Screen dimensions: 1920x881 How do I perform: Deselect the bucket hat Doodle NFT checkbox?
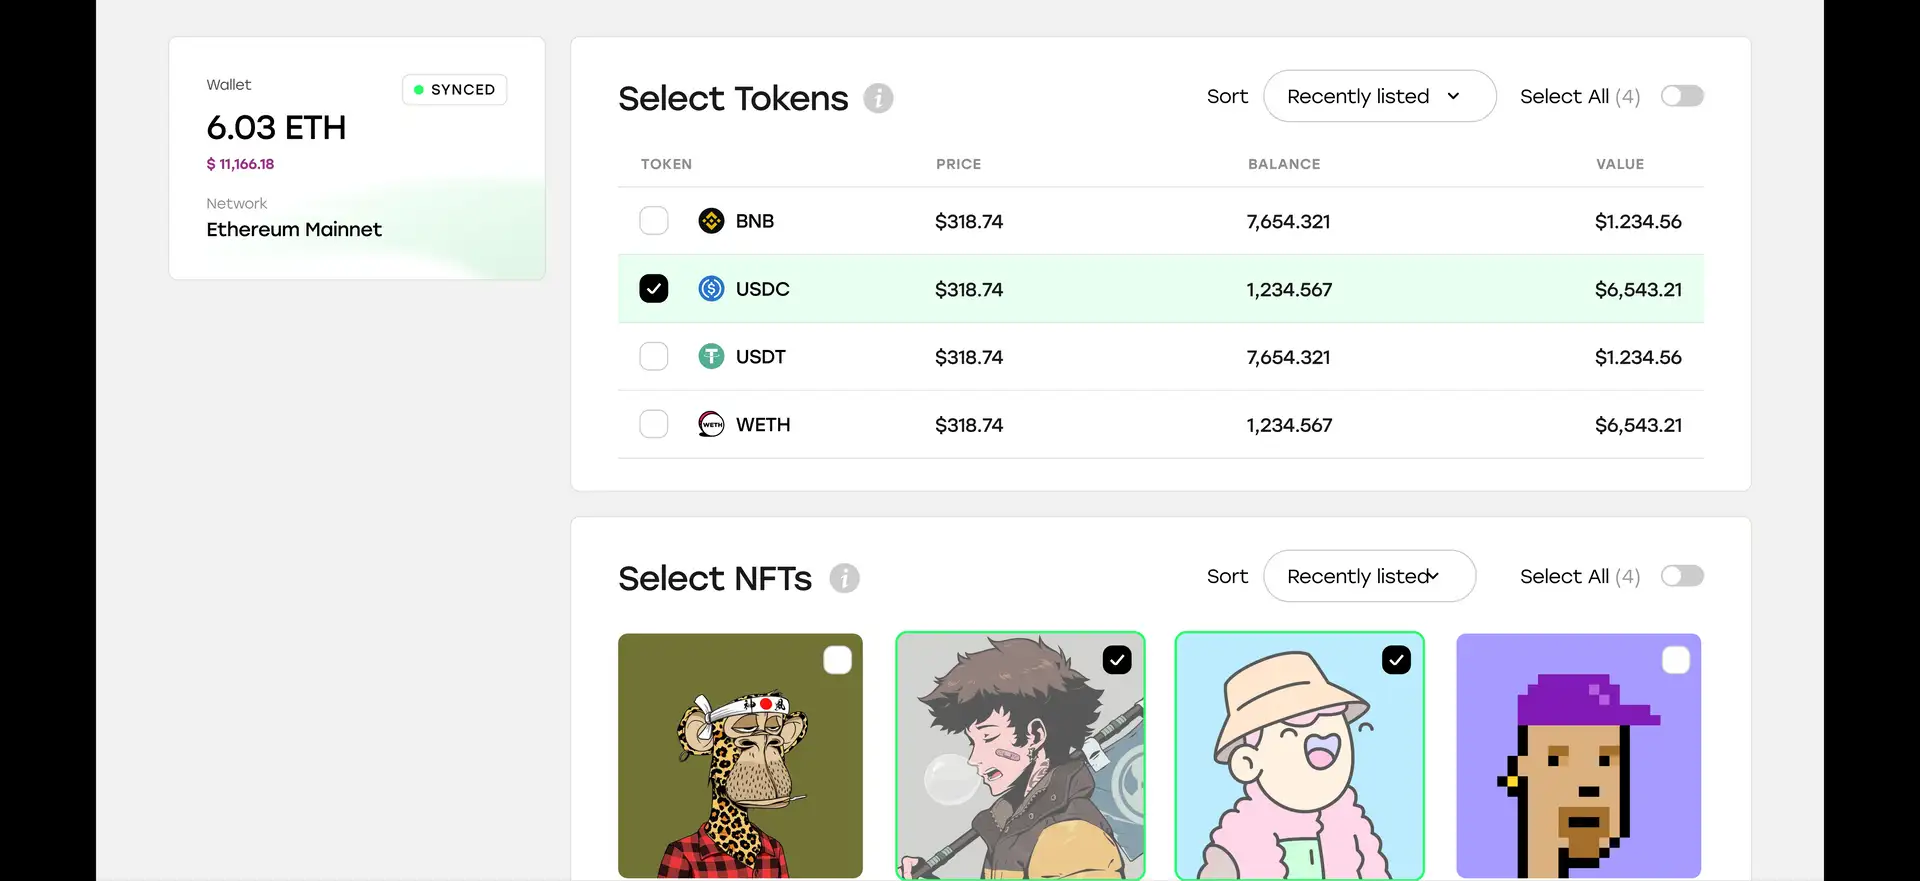pyautogui.click(x=1396, y=660)
